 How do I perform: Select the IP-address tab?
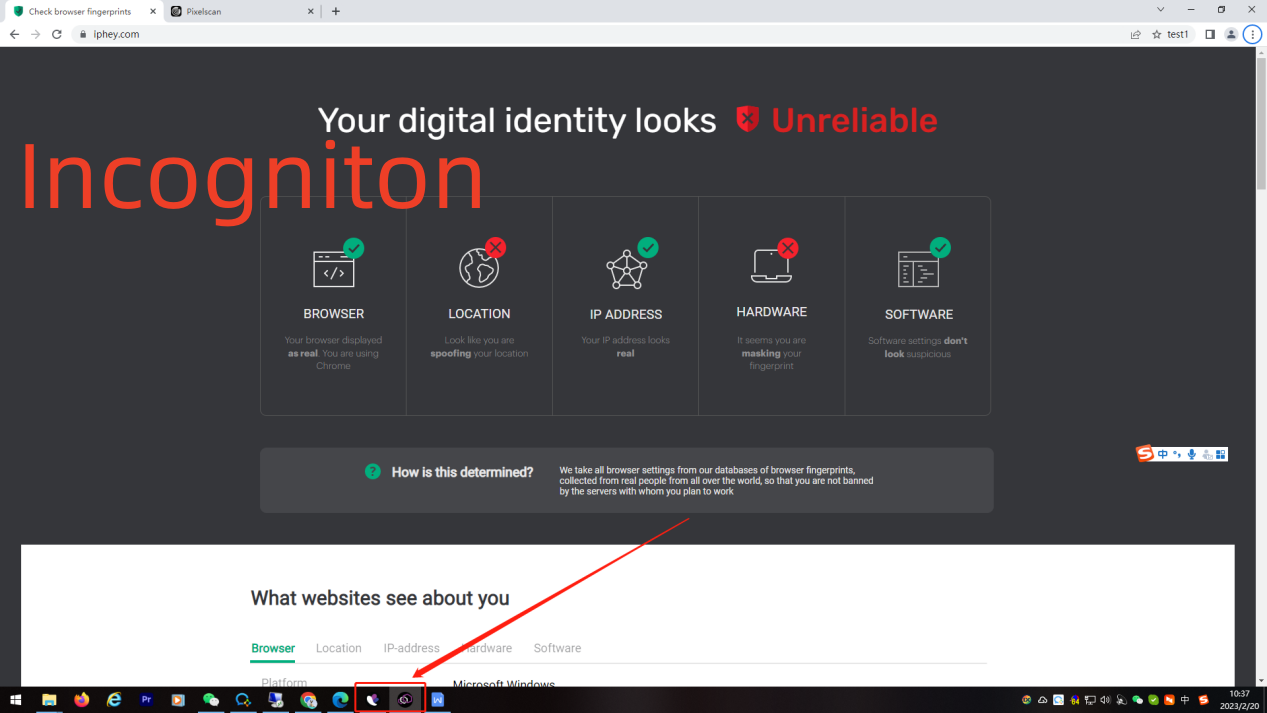[x=411, y=648]
